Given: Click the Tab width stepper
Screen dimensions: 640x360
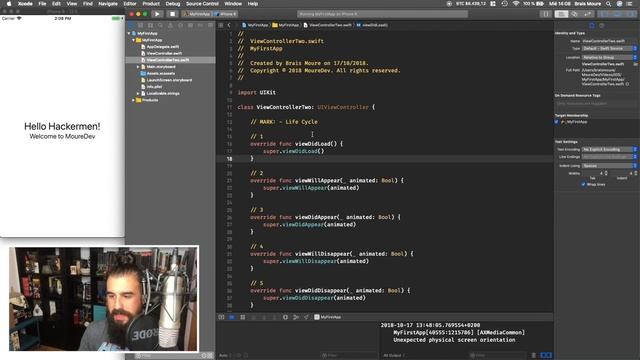Looking at the screenshot, I should pyautogui.click(x=606, y=173).
